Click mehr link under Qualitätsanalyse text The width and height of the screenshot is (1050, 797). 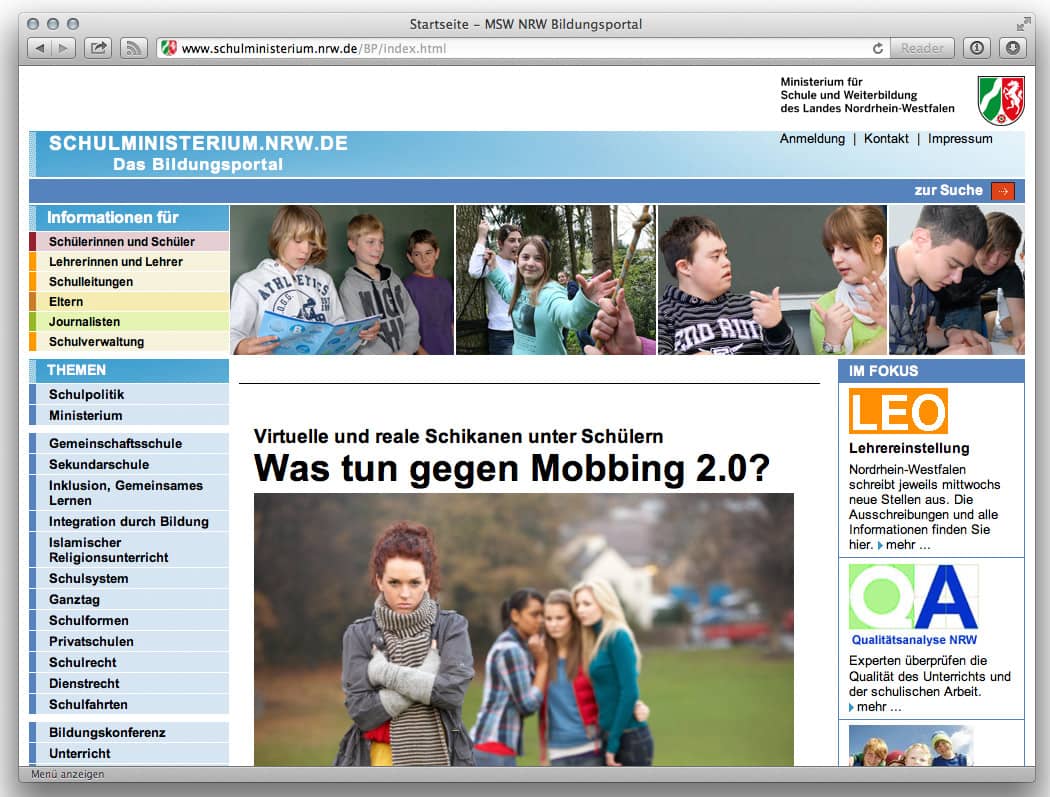click(x=878, y=707)
